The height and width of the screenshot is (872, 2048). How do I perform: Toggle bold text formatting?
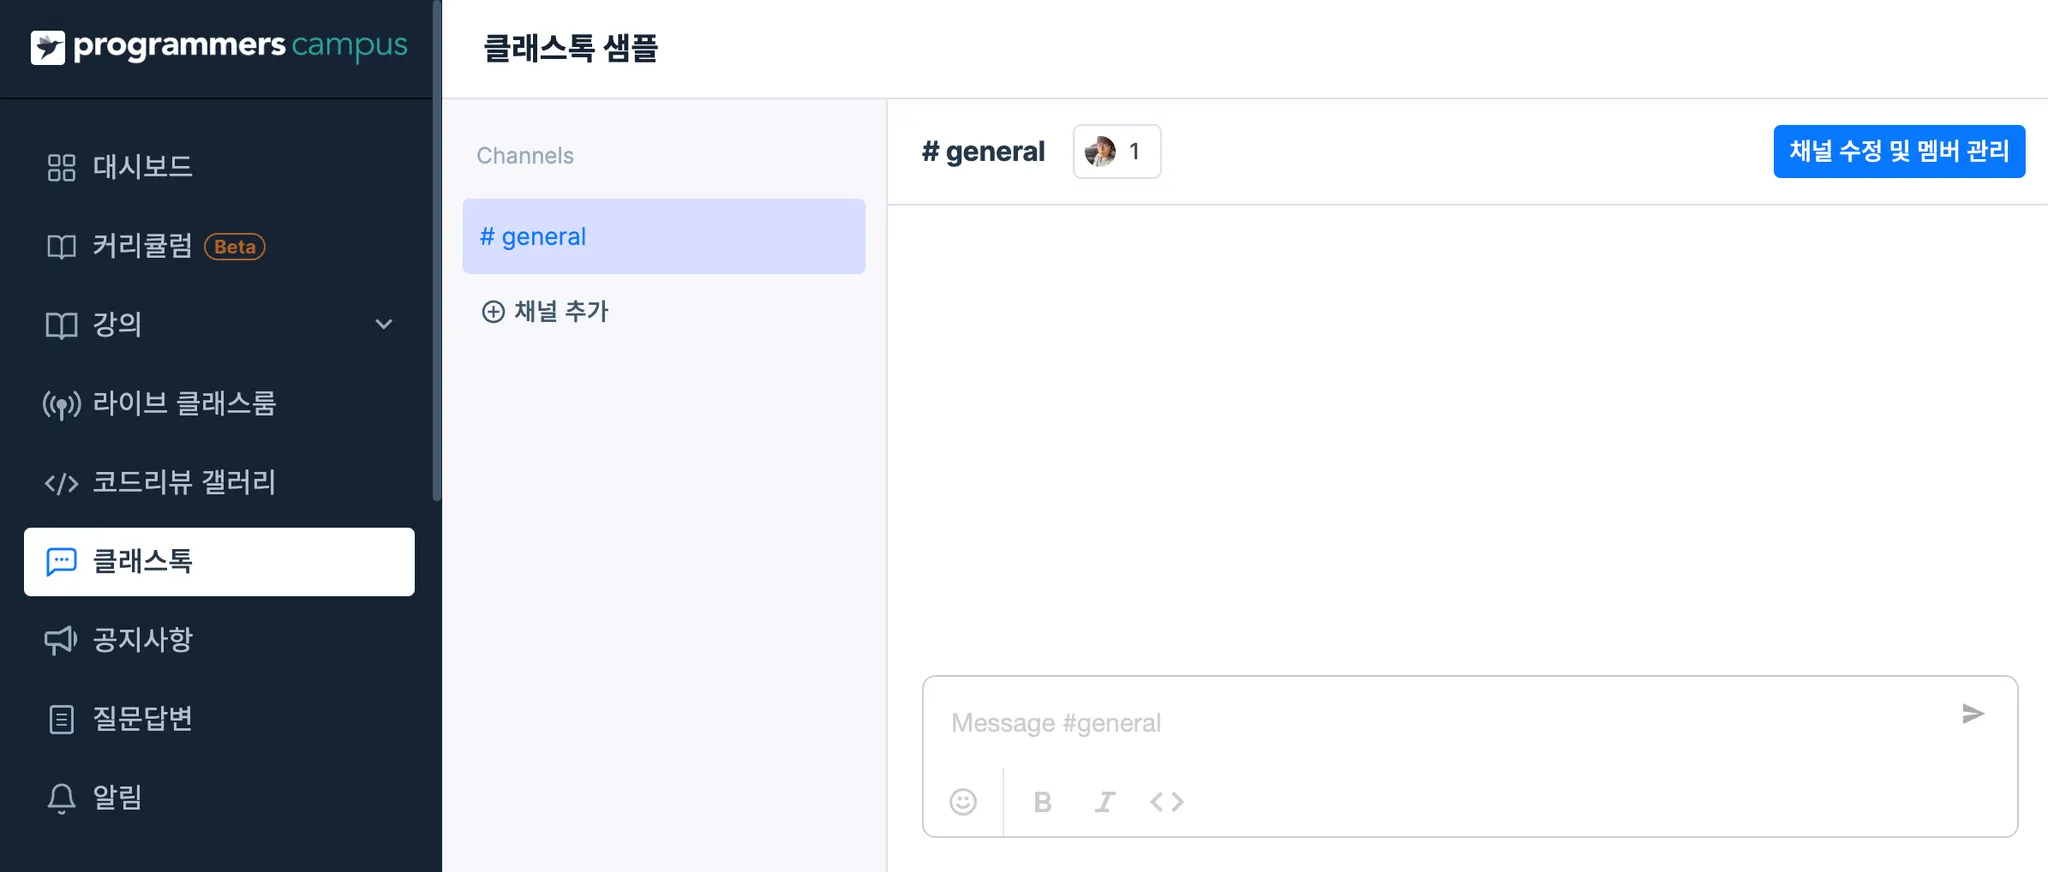(x=1042, y=802)
